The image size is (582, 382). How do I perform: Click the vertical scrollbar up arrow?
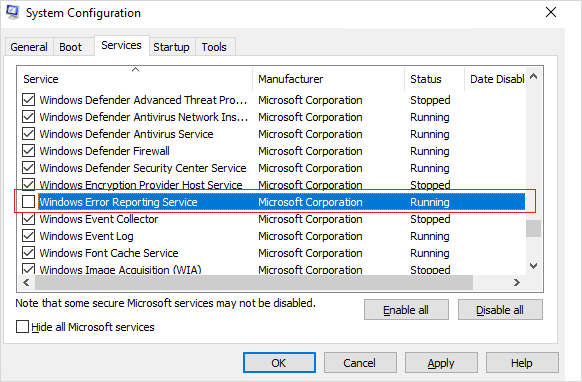coord(534,76)
